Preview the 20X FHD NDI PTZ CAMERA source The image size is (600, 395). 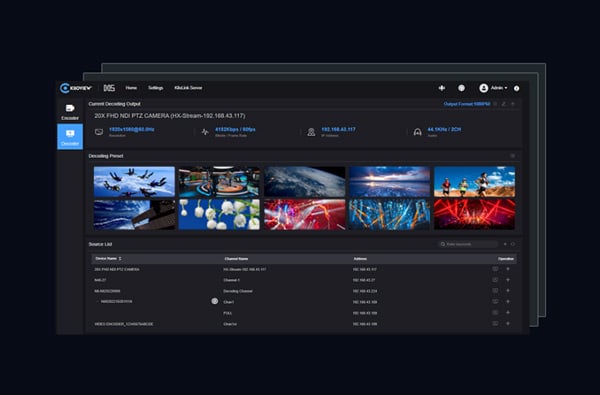pos(495,269)
